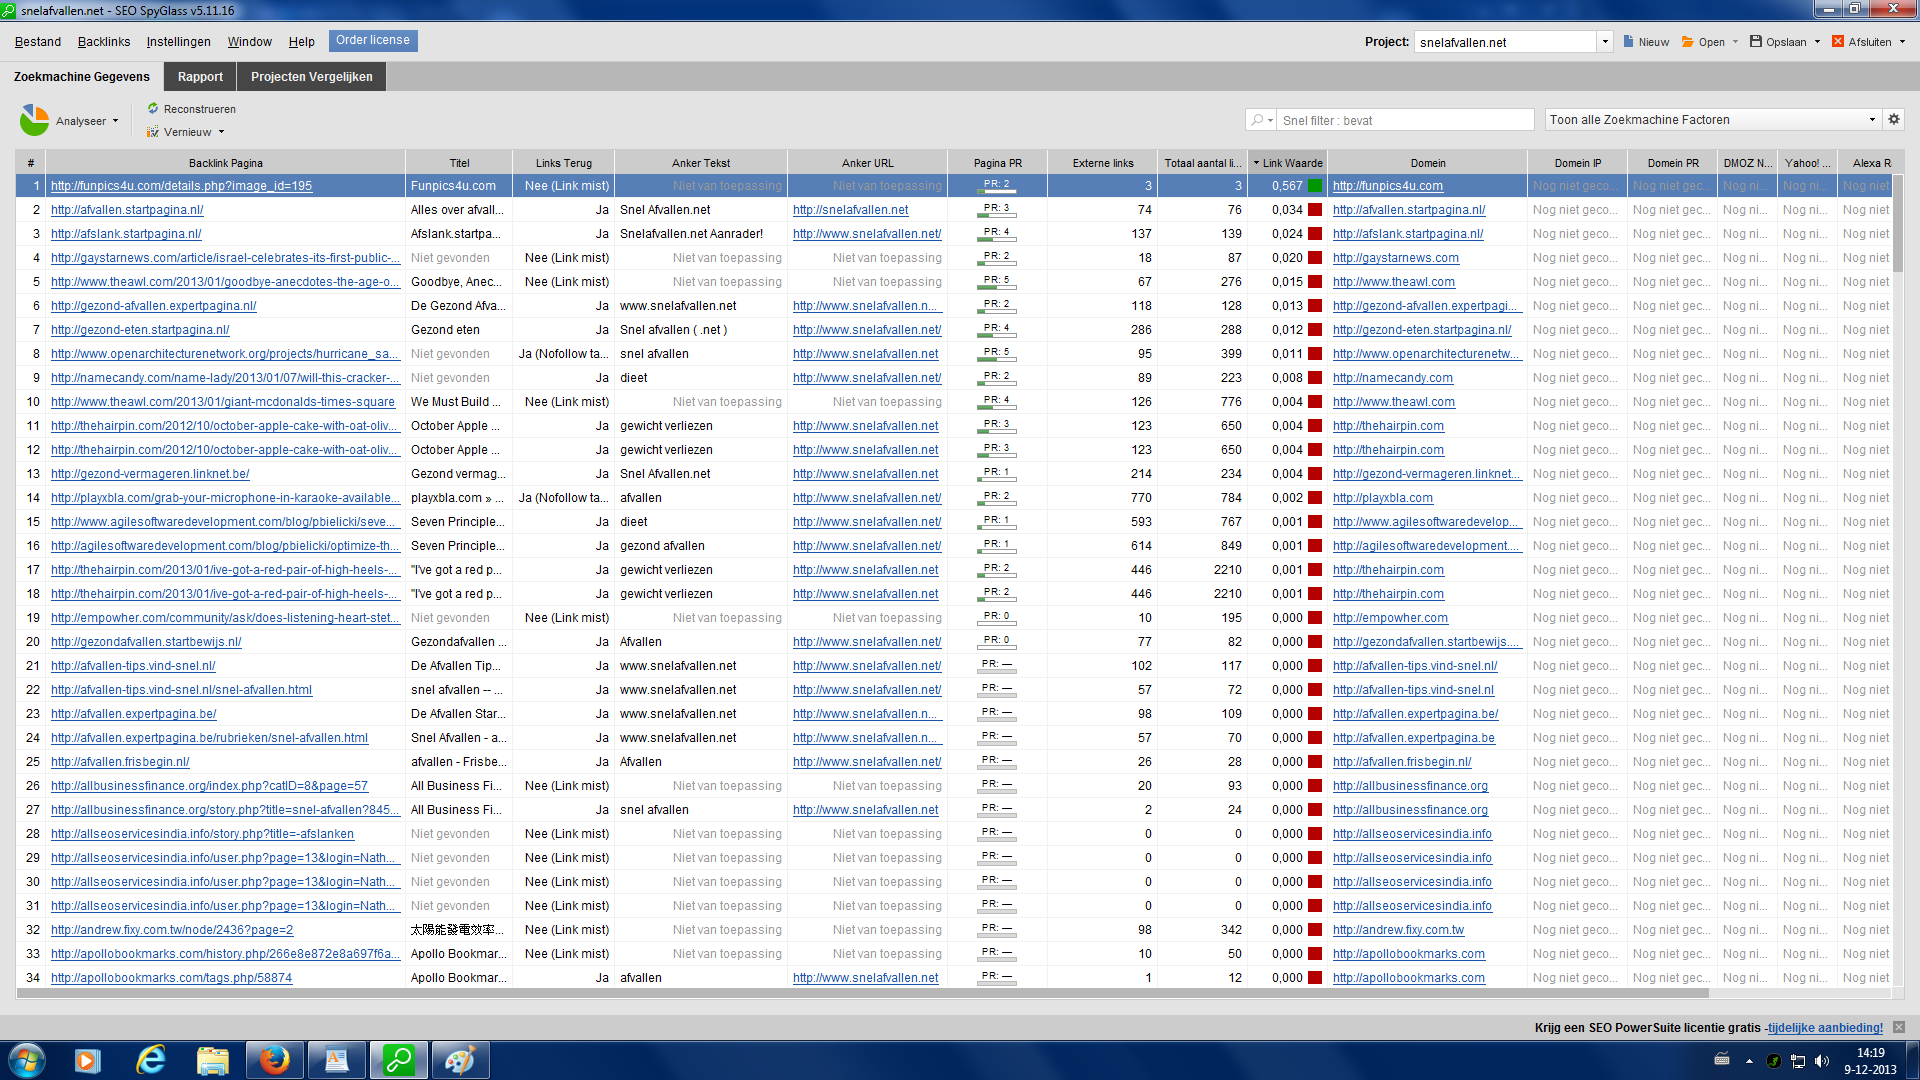Open the Instellingen menu
The width and height of the screenshot is (1920, 1080).
179,42
